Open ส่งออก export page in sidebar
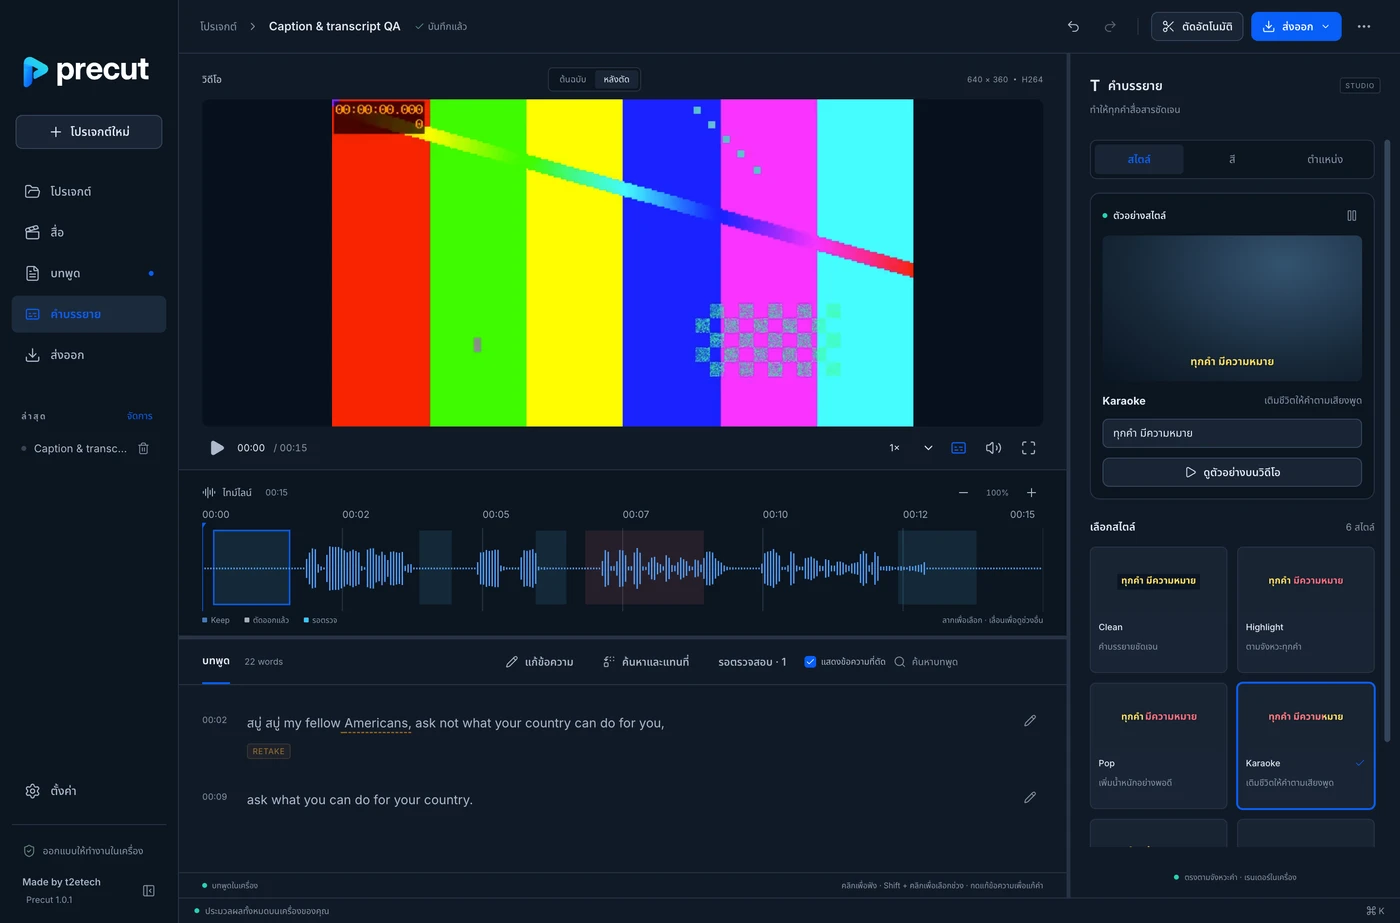Image resolution: width=1400 pixels, height=923 pixels. coord(89,355)
